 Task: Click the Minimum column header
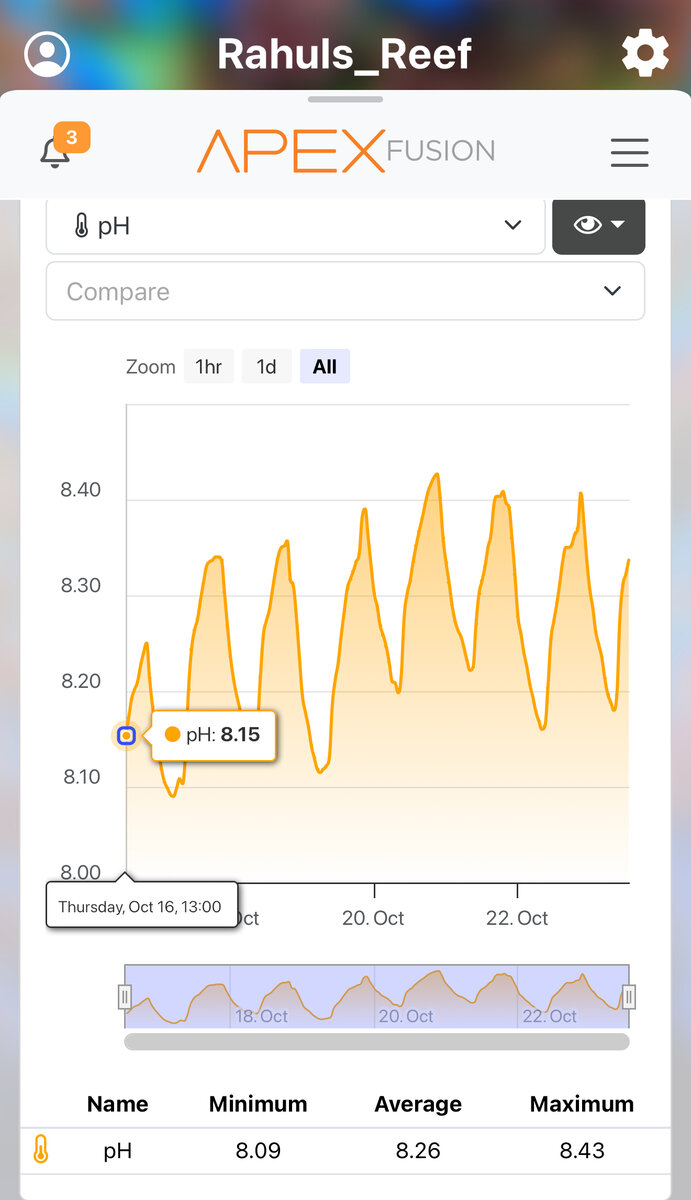[x=258, y=1104]
